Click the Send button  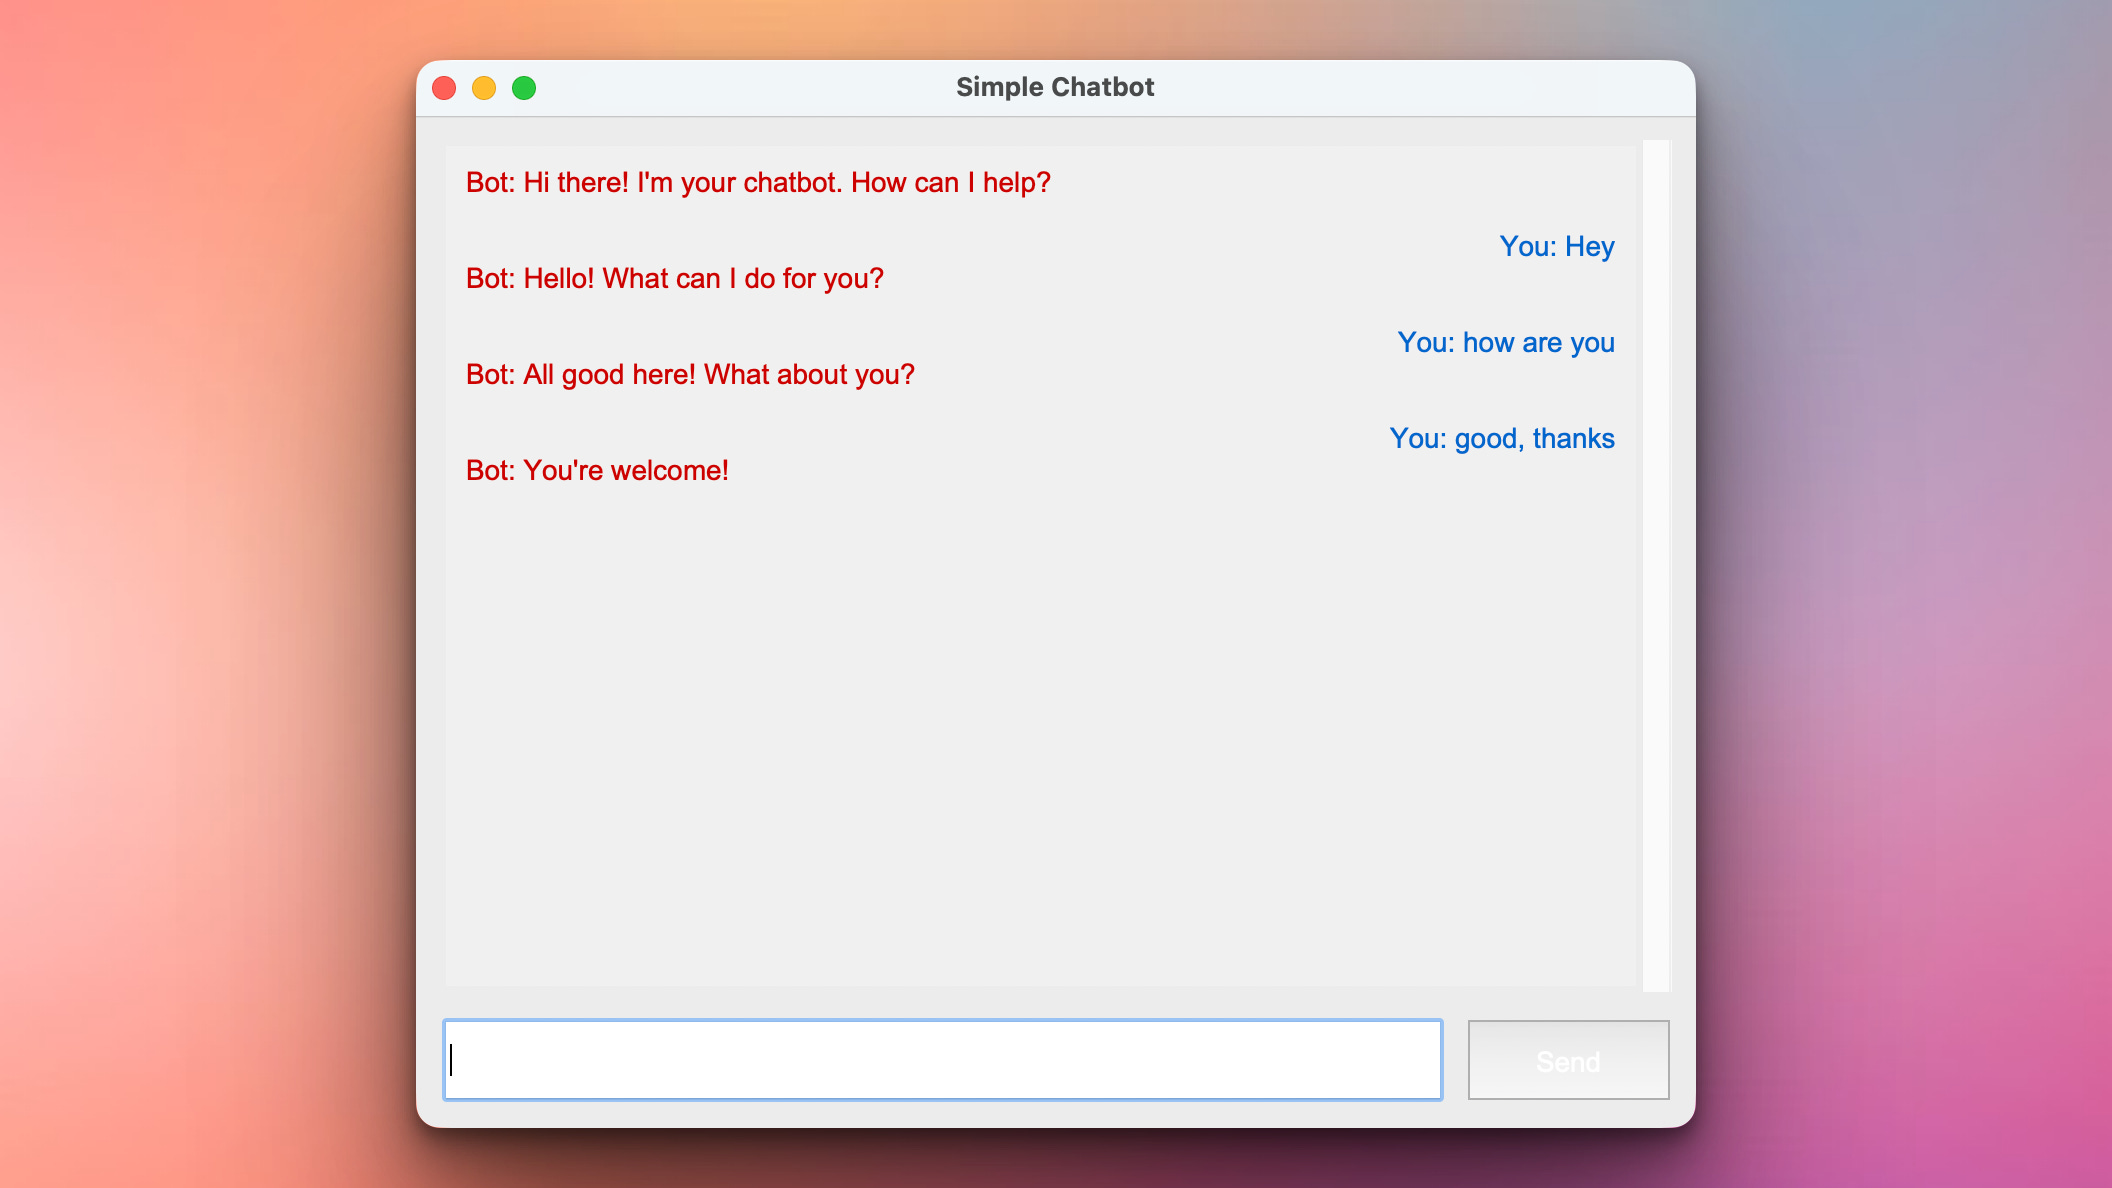(x=1567, y=1060)
